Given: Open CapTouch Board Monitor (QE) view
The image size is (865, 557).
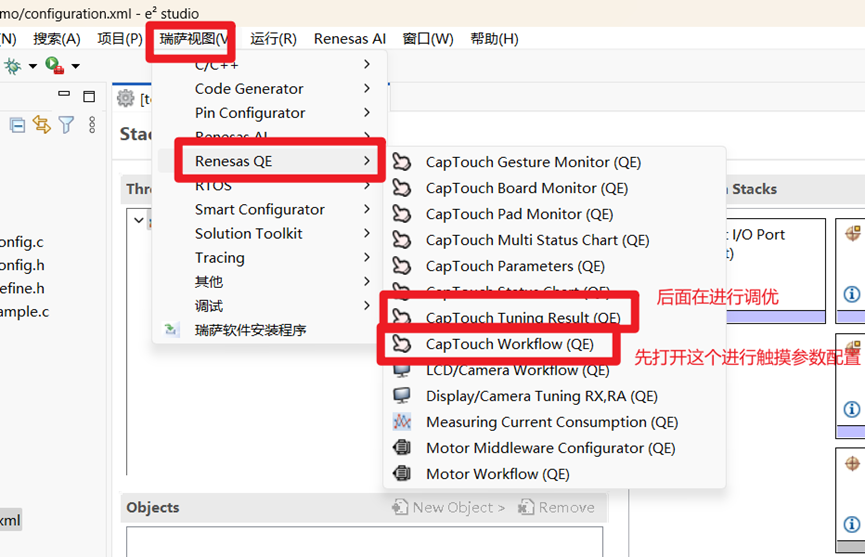Looking at the screenshot, I should pyautogui.click(x=554, y=188).
